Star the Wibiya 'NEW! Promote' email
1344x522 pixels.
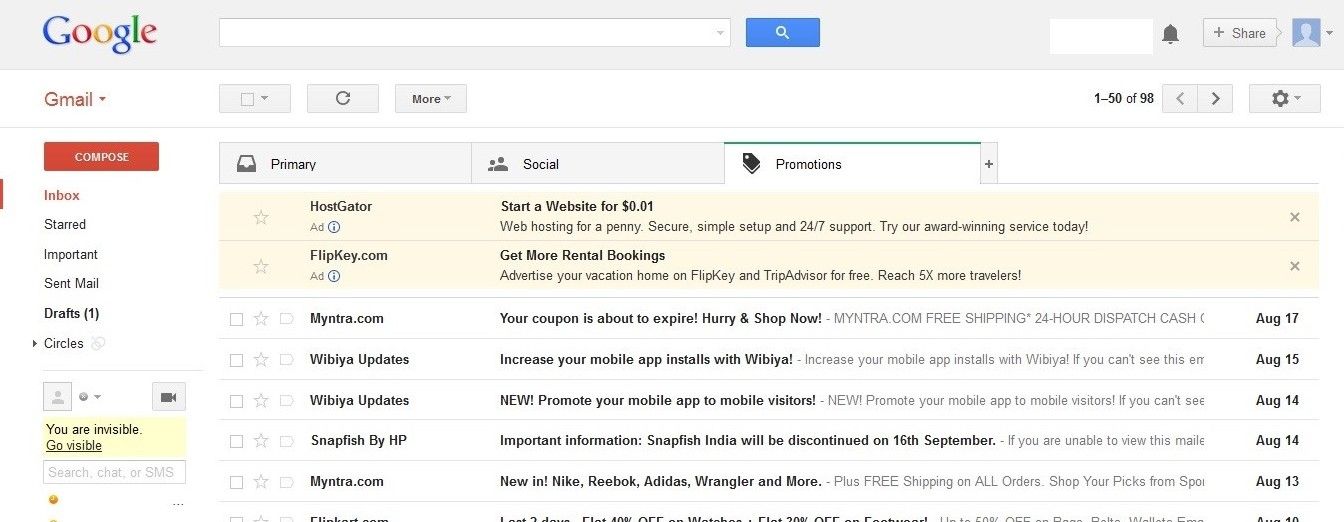[261, 400]
